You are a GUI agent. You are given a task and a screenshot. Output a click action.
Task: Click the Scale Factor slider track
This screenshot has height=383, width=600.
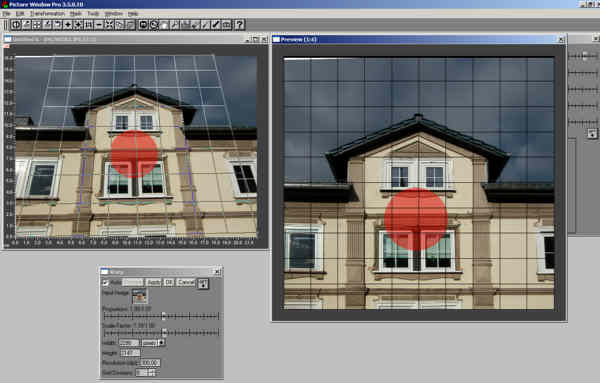[161, 332]
